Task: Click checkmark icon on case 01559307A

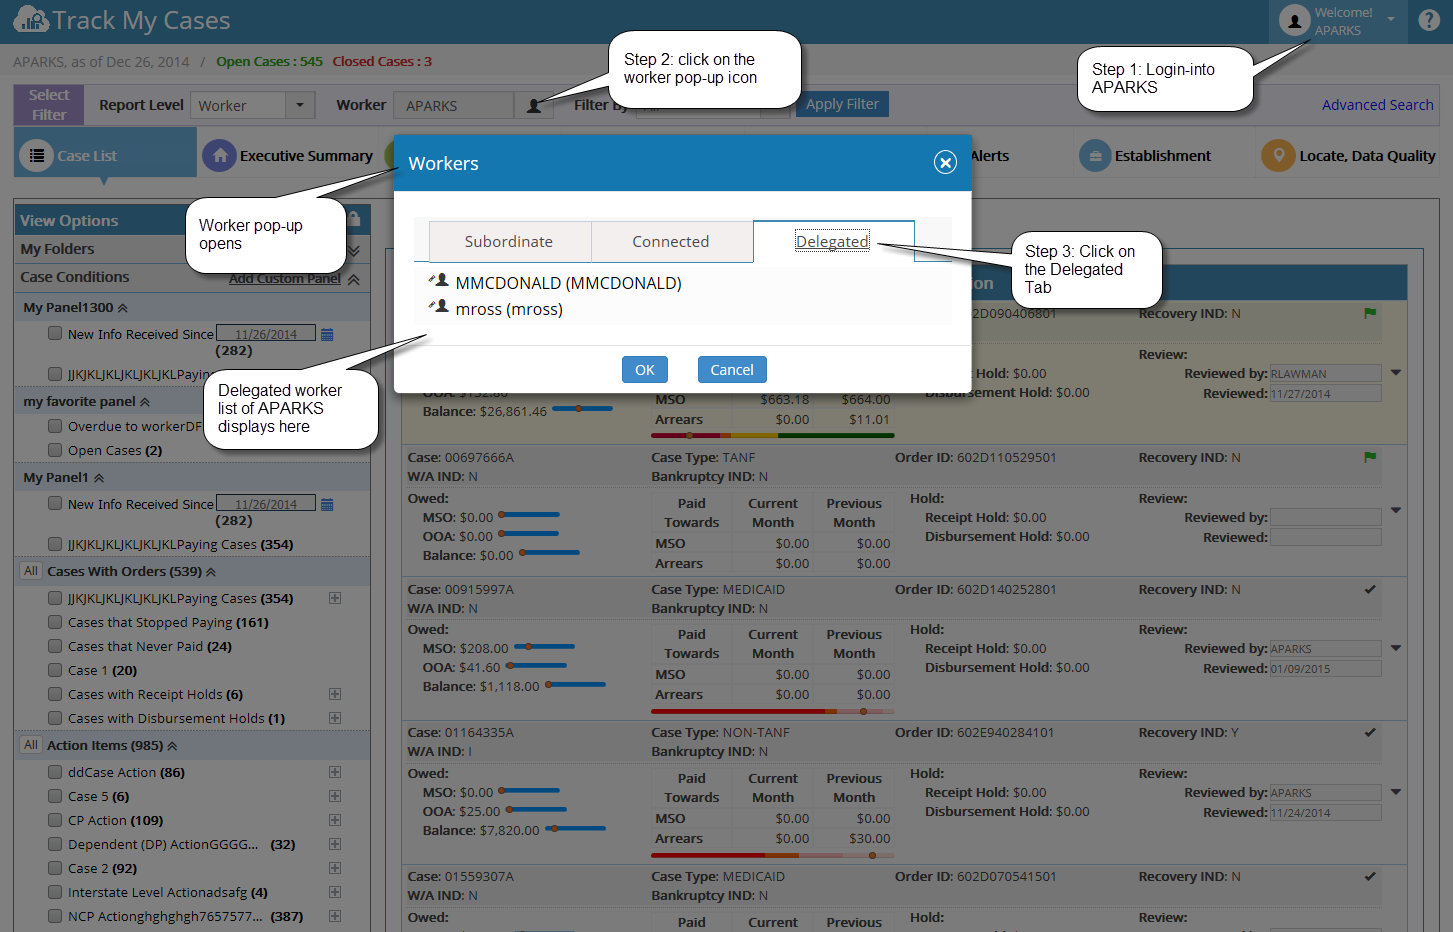Action: tap(1370, 876)
